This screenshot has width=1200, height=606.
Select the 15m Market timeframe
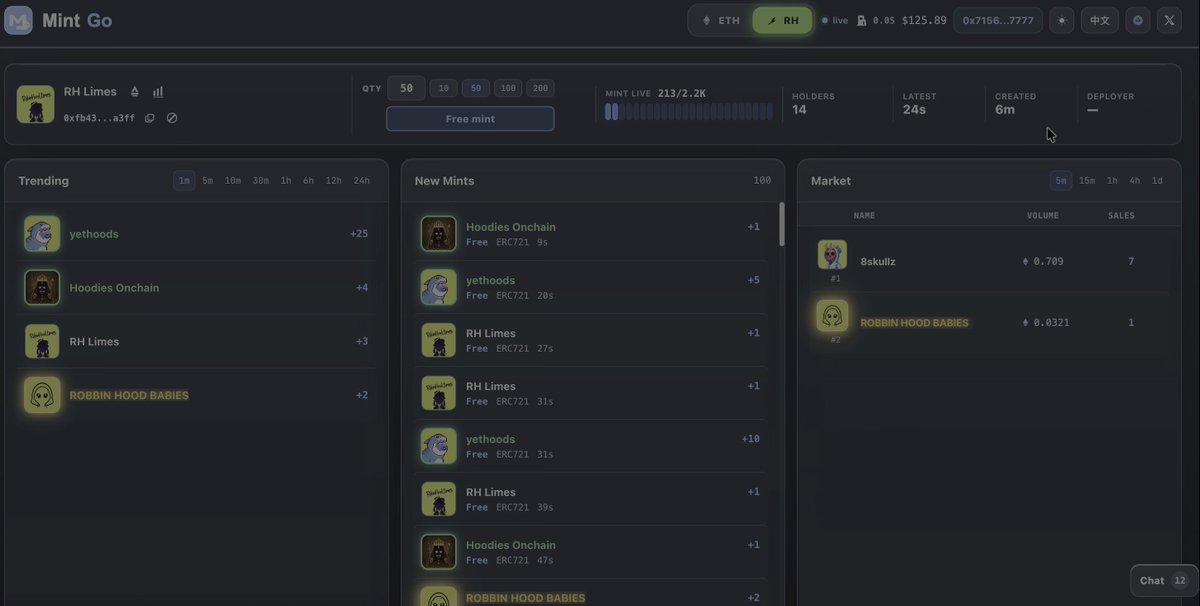click(x=1087, y=181)
